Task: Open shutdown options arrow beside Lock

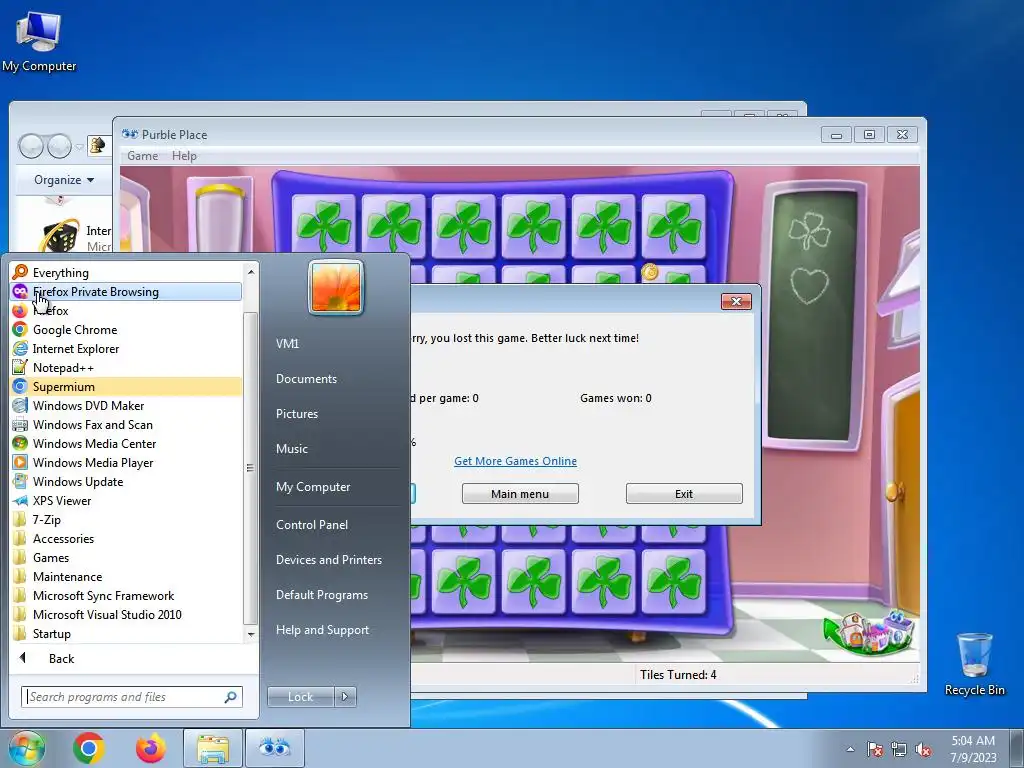Action: [x=345, y=697]
